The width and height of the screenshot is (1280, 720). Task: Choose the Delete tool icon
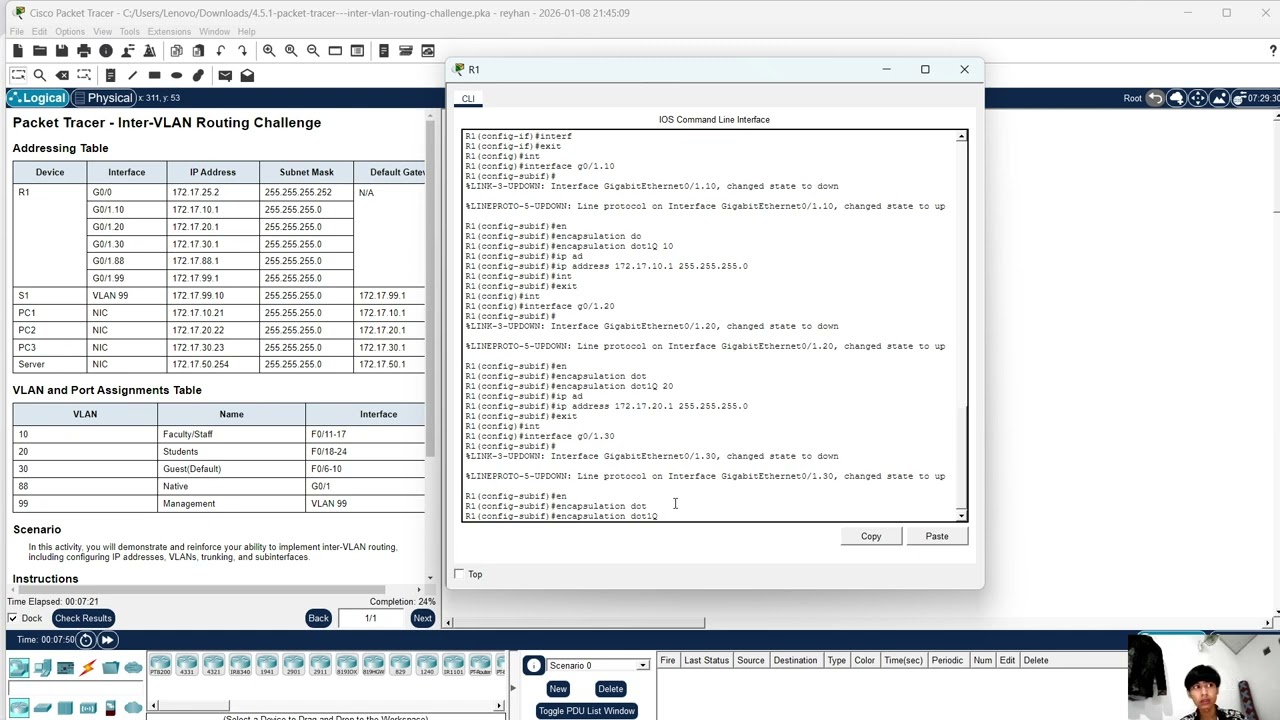coord(62,75)
